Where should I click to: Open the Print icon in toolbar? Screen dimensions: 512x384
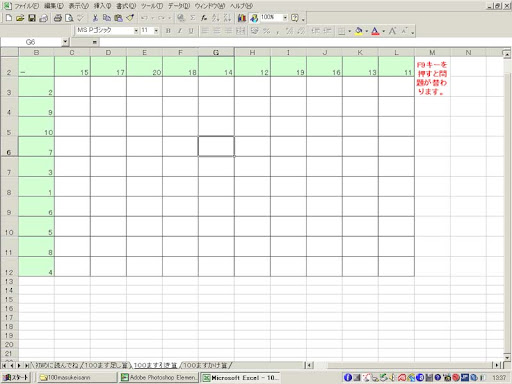(x=58, y=18)
